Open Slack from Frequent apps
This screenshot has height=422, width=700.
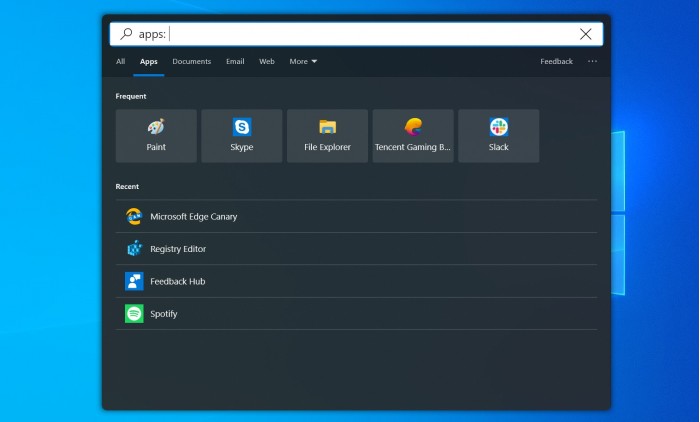[x=498, y=136]
